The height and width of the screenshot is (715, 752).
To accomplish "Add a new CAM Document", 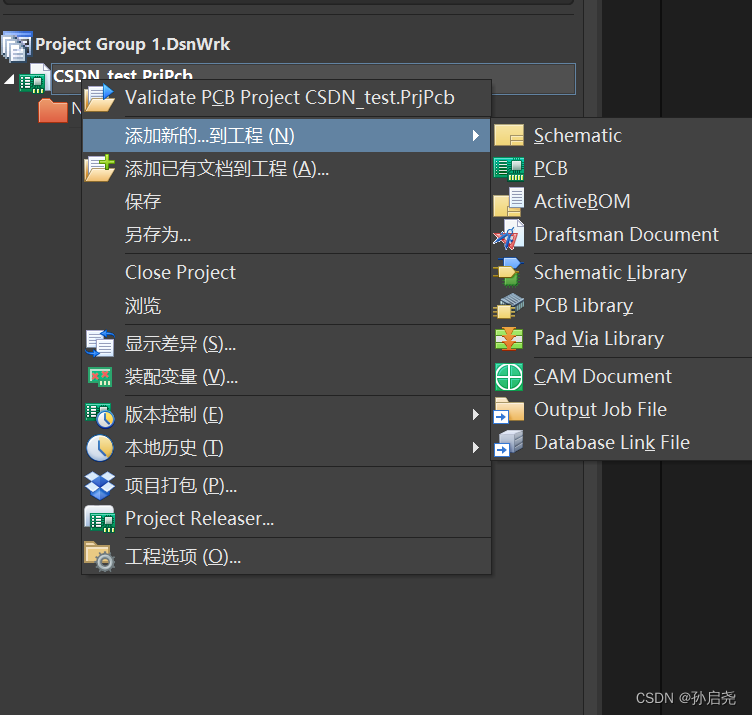I will coord(622,376).
